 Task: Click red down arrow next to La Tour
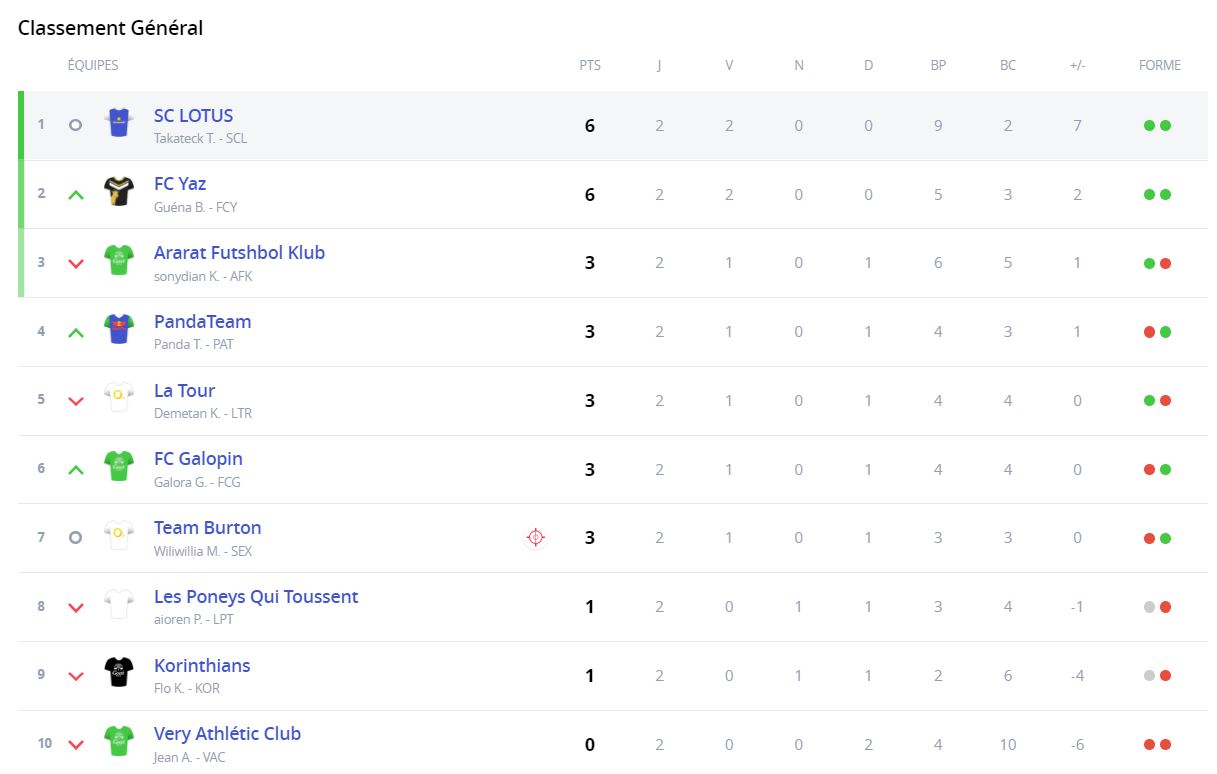tap(75, 401)
